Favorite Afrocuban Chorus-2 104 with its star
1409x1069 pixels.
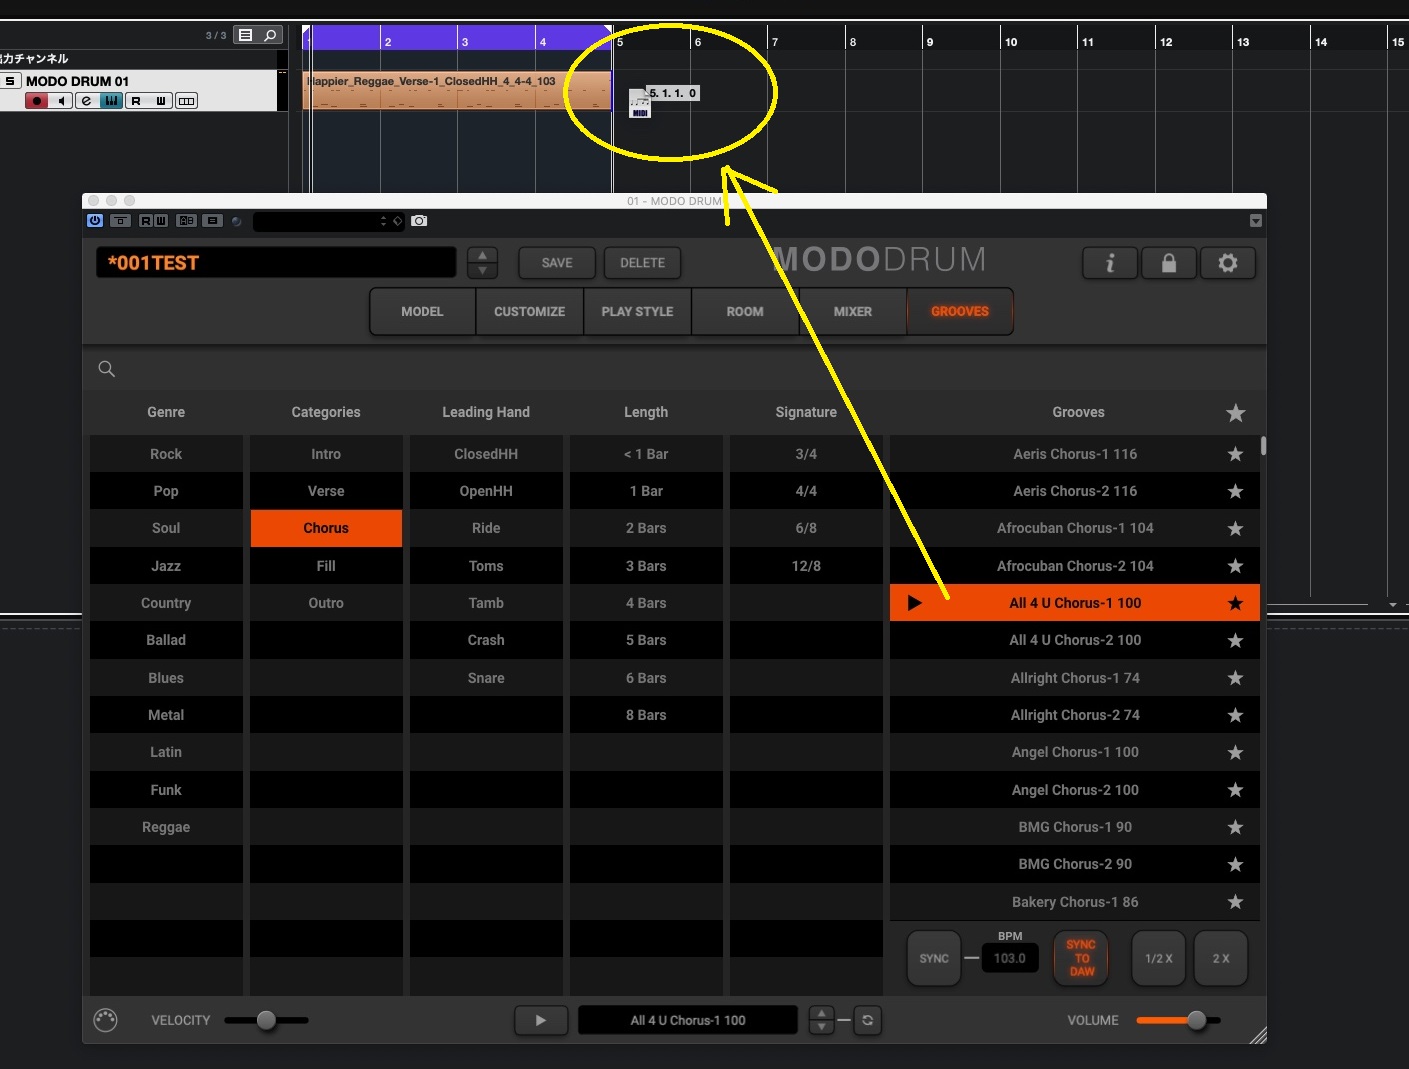coord(1235,566)
